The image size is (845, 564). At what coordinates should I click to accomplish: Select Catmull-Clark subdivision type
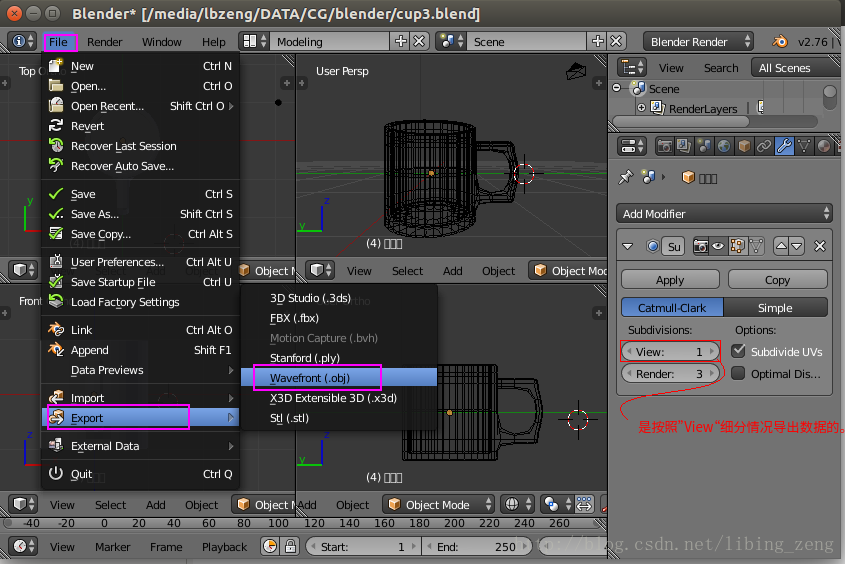click(x=672, y=308)
